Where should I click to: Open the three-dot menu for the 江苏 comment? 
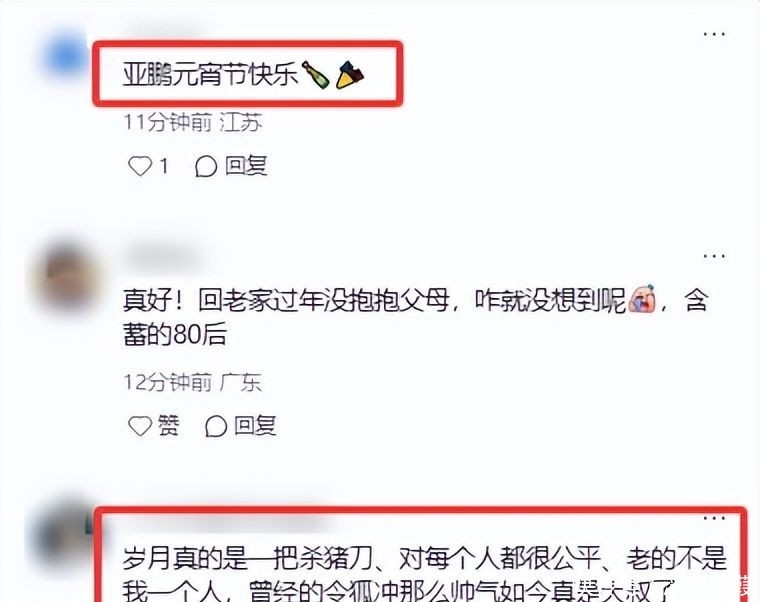[714, 34]
